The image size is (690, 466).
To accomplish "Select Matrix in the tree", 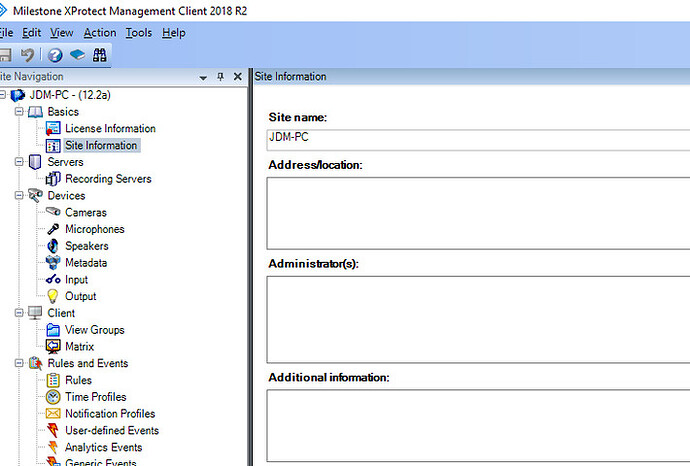I will tap(79, 347).
